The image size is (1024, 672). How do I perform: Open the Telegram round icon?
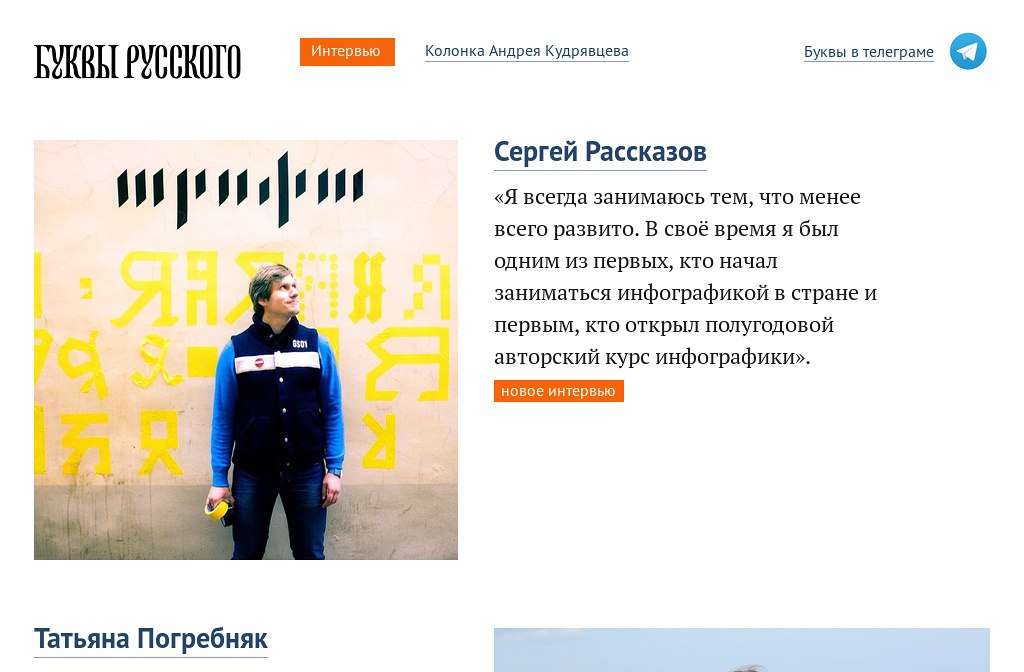968,51
